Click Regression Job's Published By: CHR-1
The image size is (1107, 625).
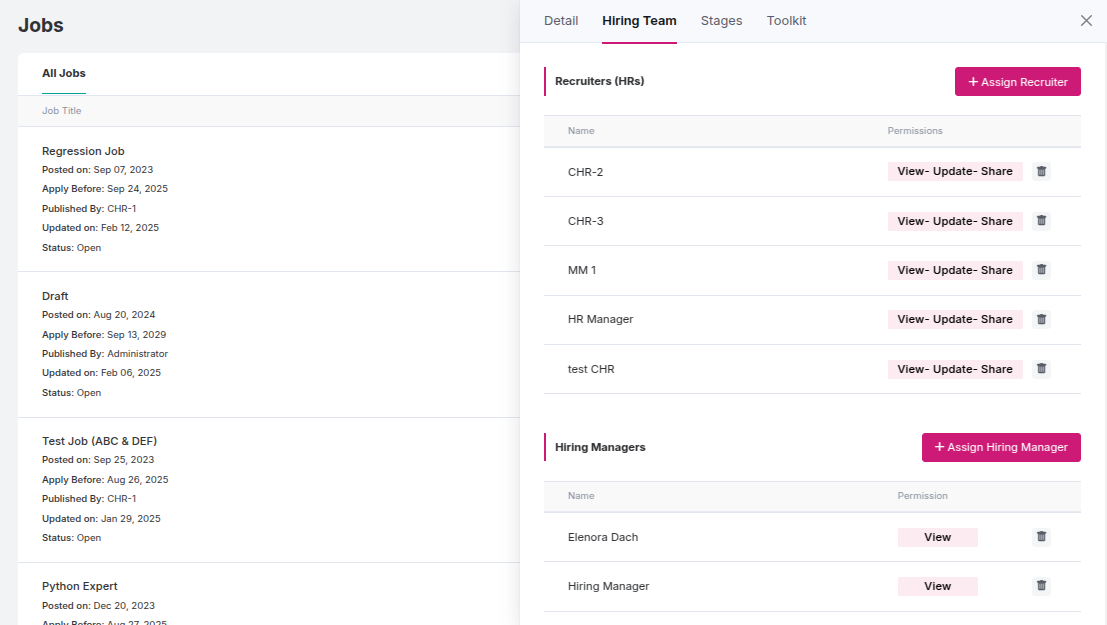[x=89, y=208]
